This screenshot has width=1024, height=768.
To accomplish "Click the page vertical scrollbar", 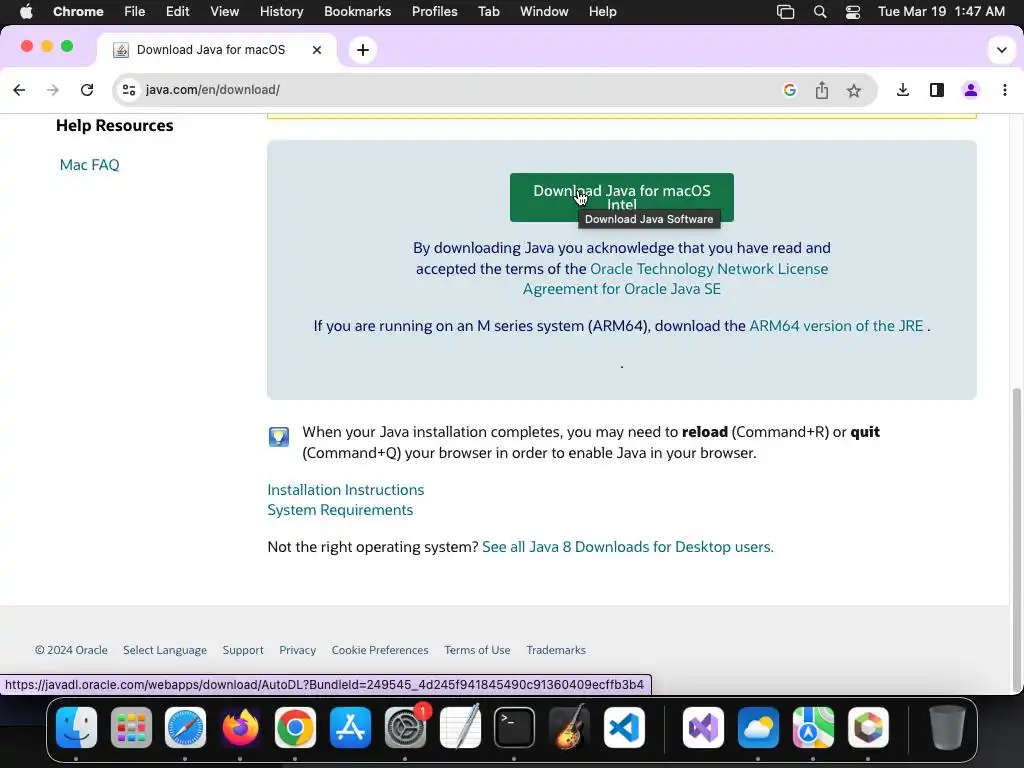I will click(x=1016, y=539).
